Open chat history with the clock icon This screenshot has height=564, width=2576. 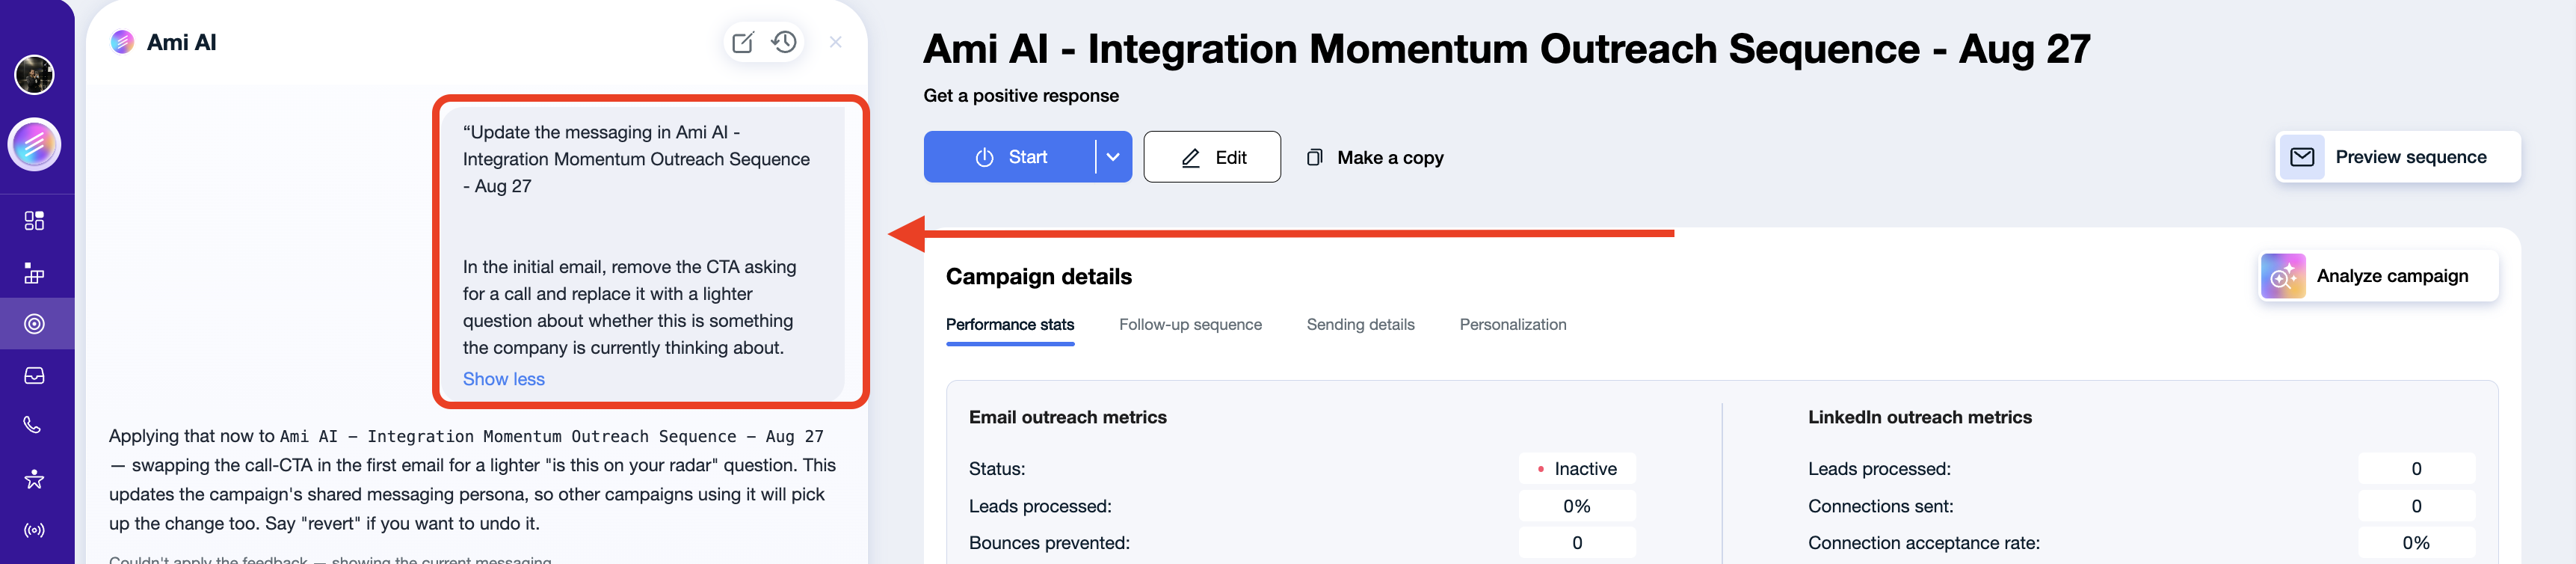tap(785, 42)
